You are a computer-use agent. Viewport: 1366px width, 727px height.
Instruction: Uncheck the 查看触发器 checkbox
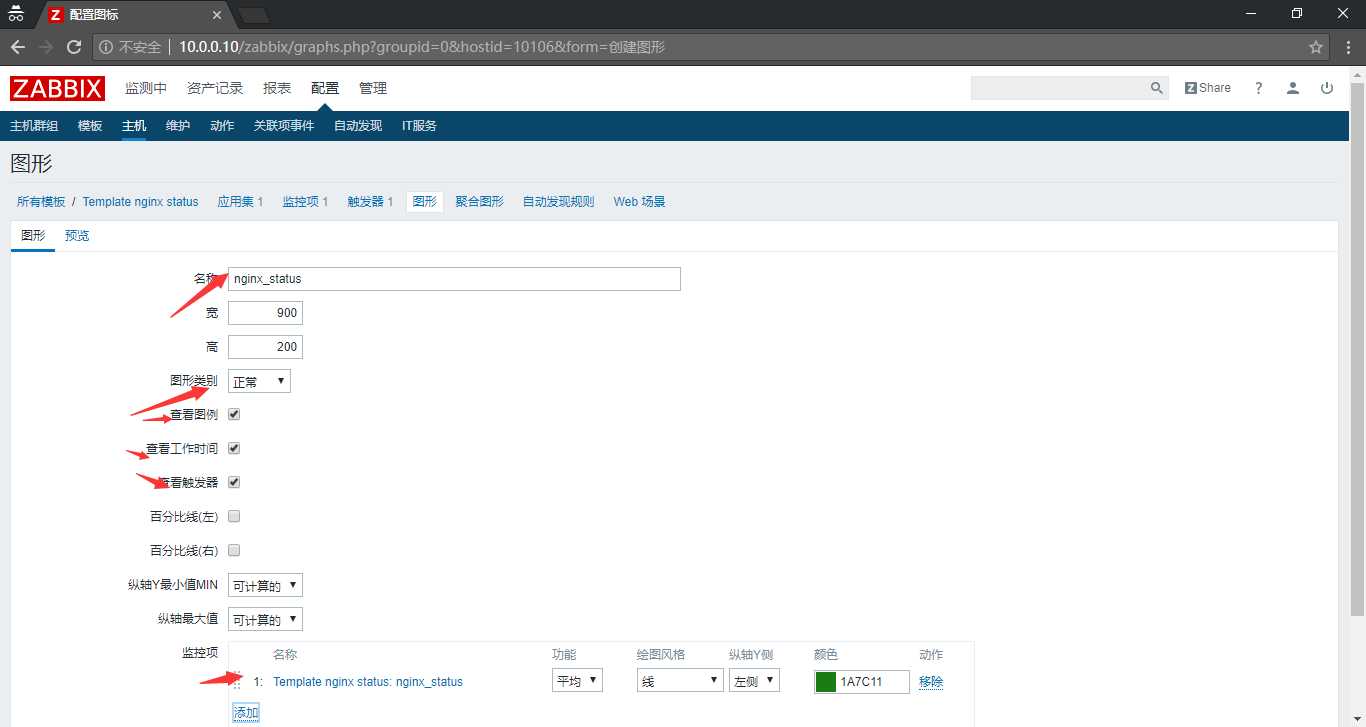pos(234,482)
